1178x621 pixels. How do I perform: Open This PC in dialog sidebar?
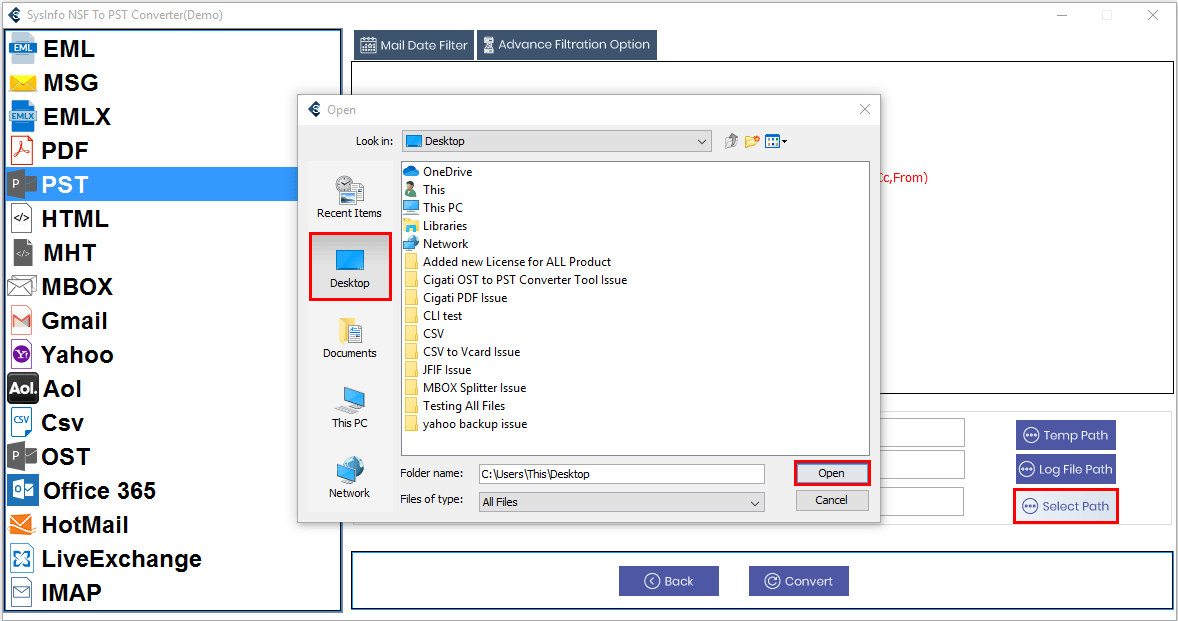349,406
